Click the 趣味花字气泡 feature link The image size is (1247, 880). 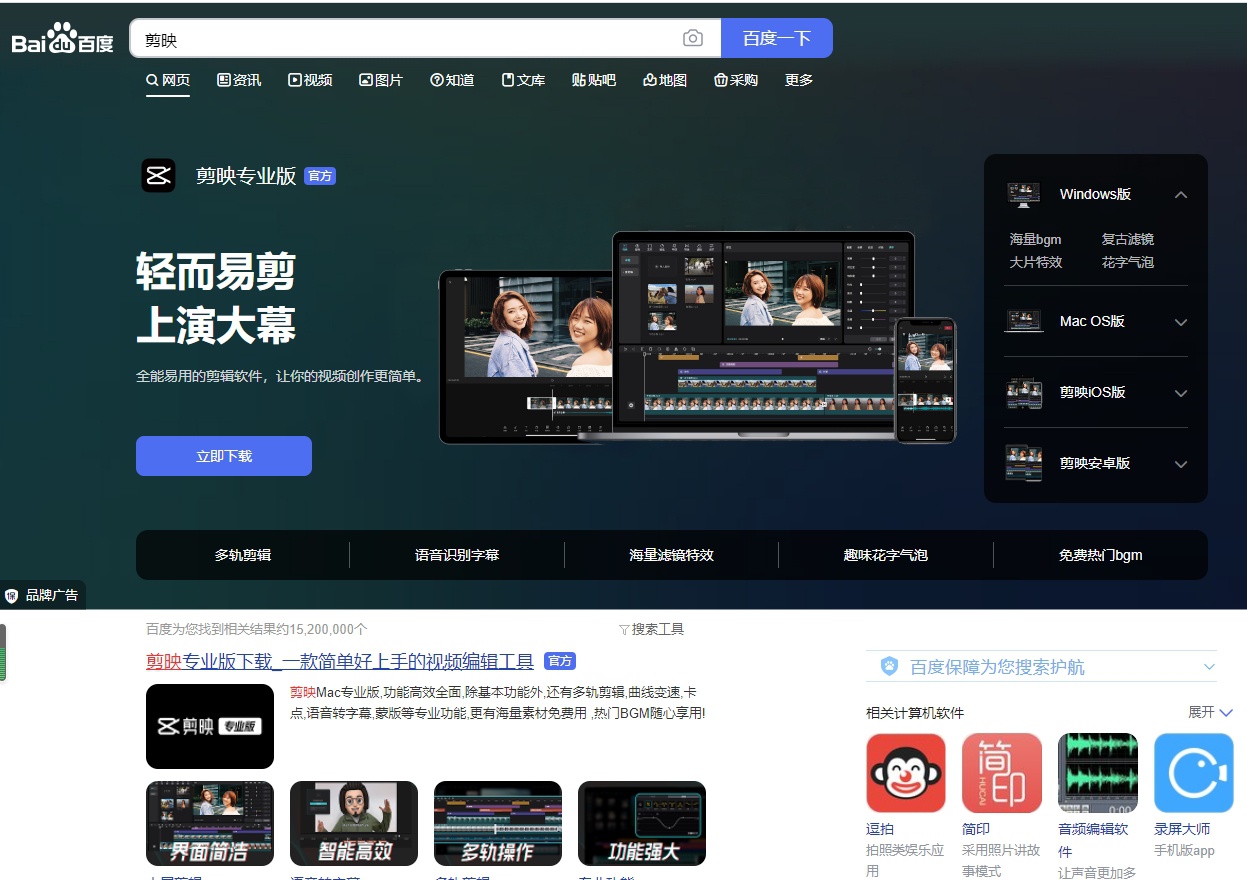886,555
